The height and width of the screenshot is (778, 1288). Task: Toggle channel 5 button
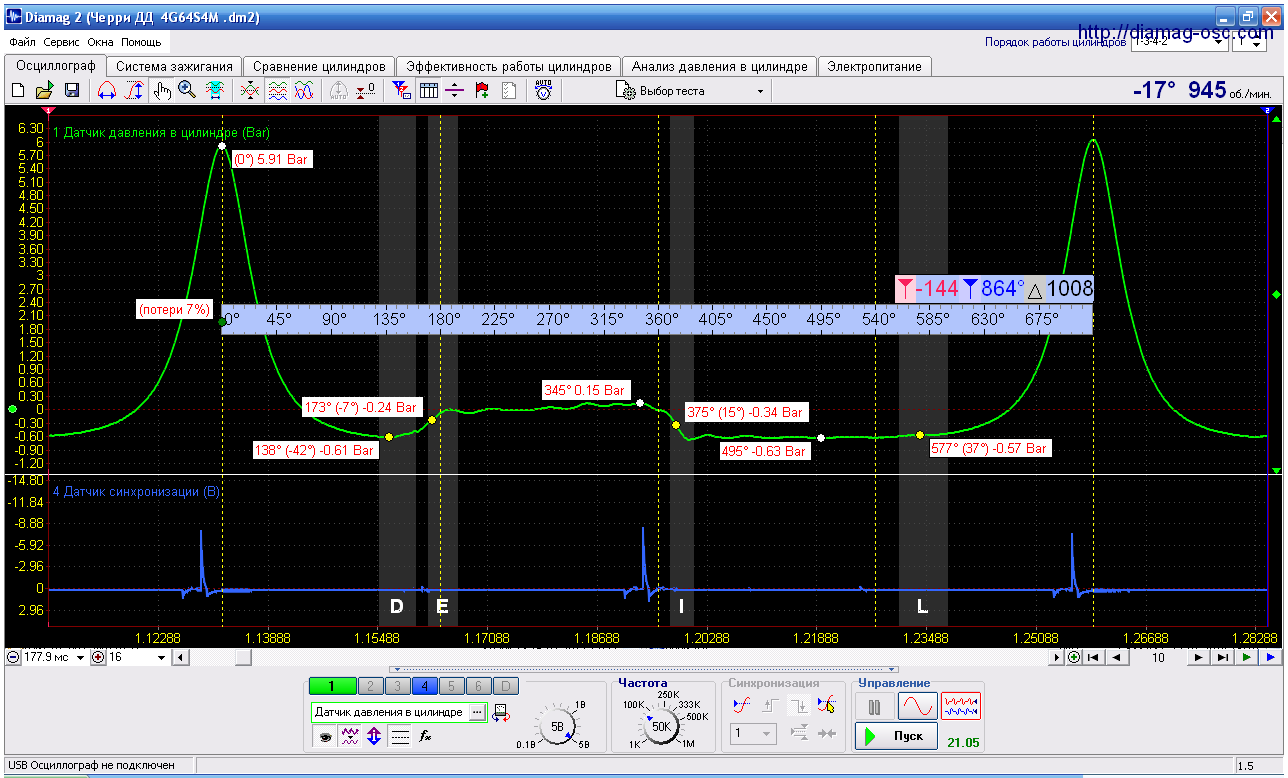(453, 686)
